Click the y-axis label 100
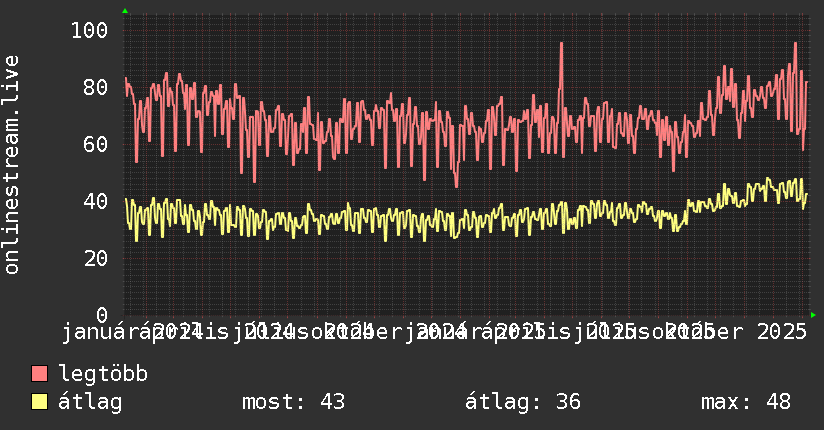Image resolution: width=824 pixels, height=430 pixels. point(90,30)
